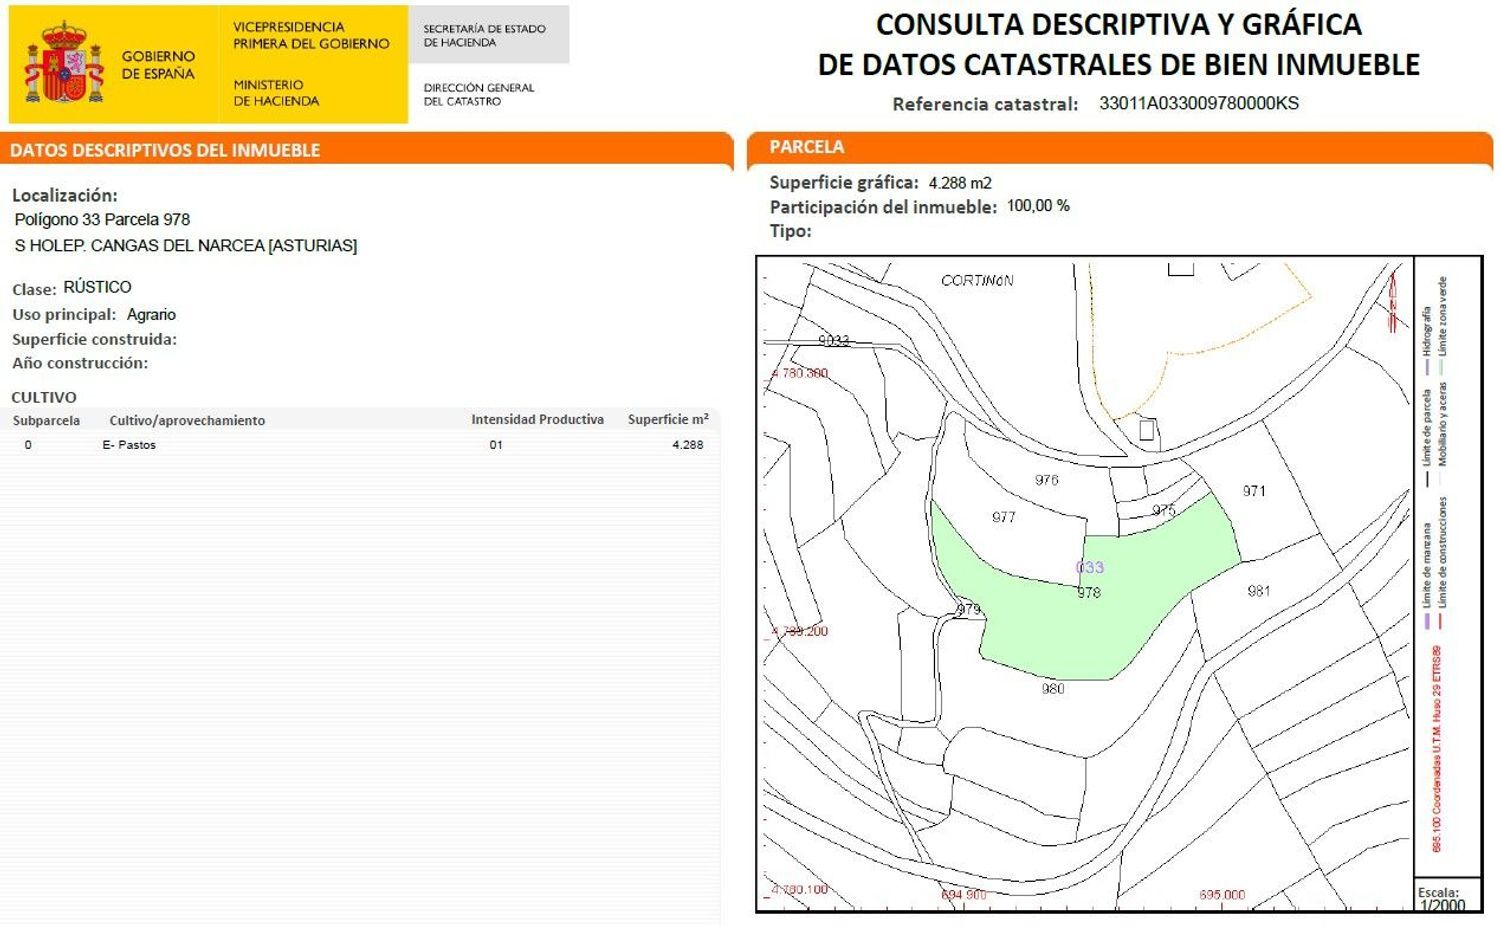The height and width of the screenshot is (926, 1500).
Task: Click parcel number 977 on the map
Action: (1003, 517)
